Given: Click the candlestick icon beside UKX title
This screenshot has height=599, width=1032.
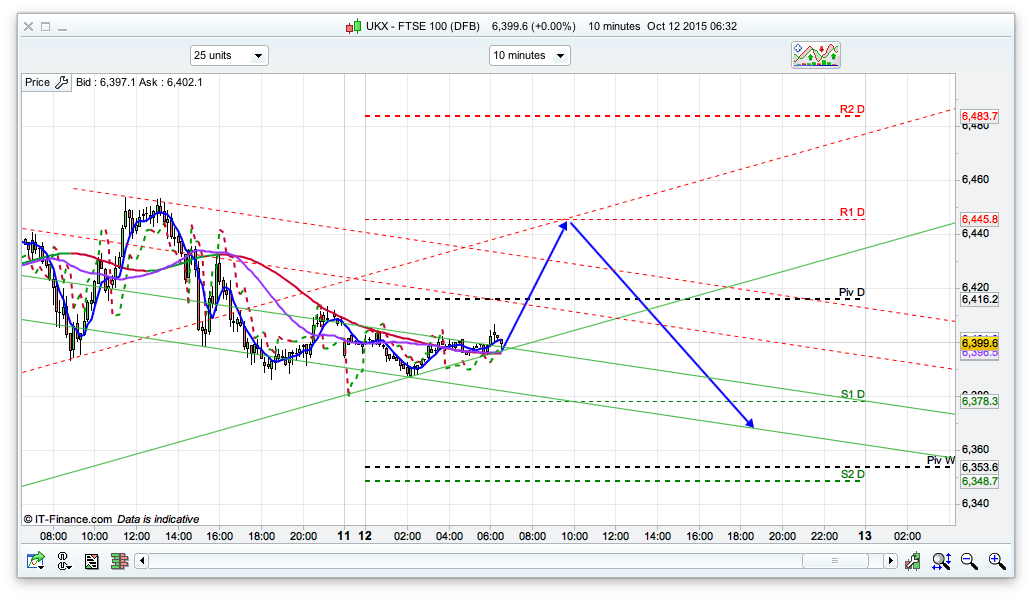Looking at the screenshot, I should click(353, 26).
